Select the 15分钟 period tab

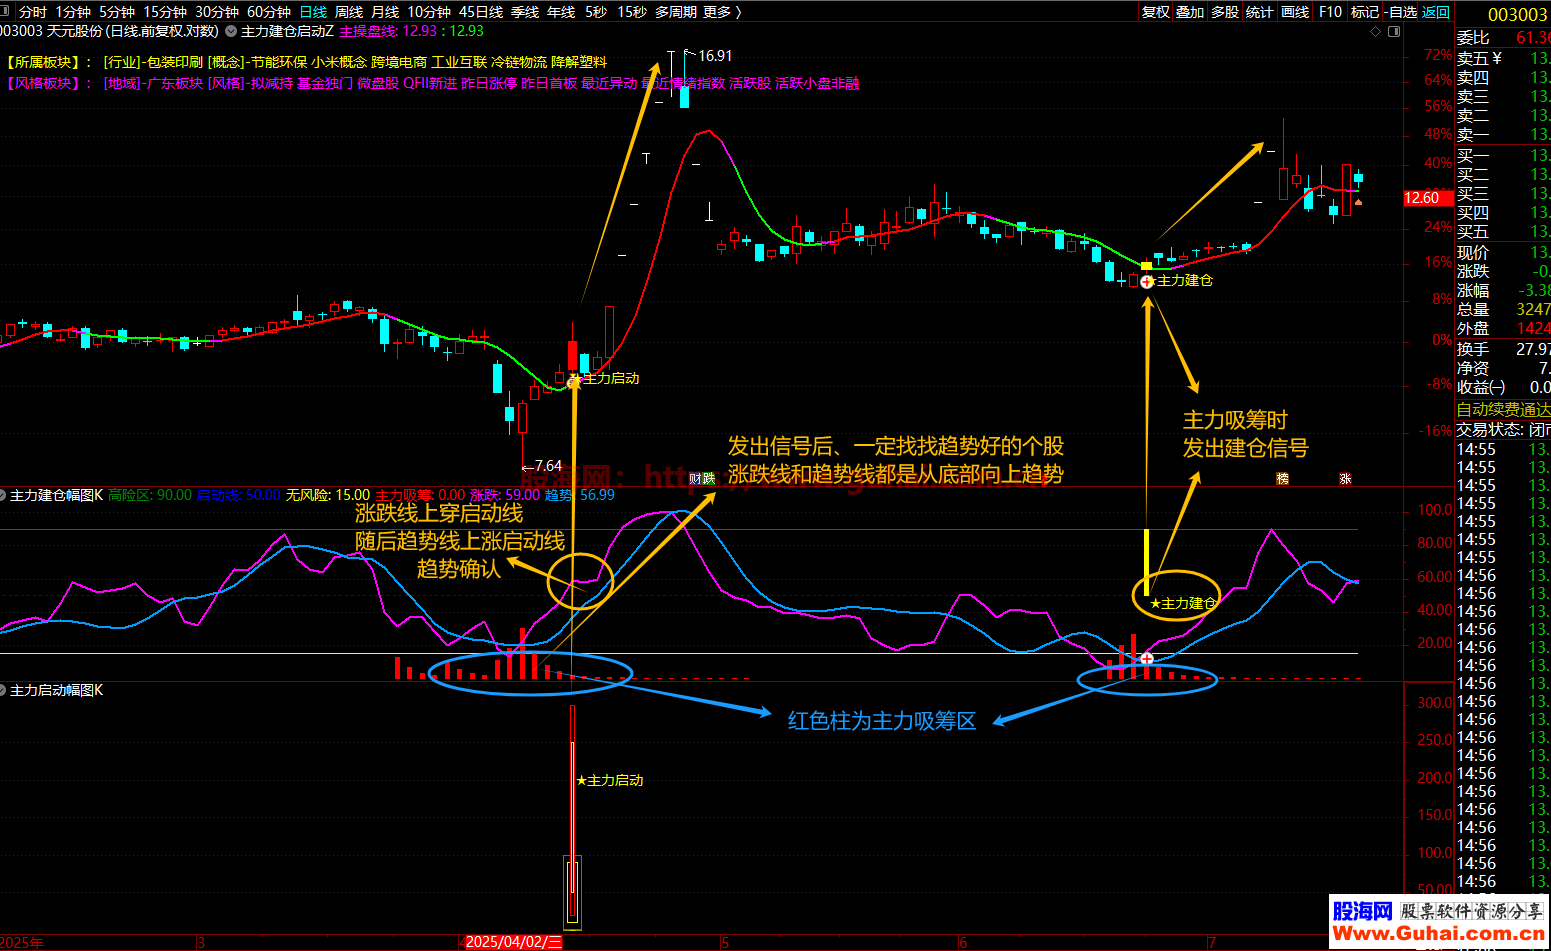(165, 12)
